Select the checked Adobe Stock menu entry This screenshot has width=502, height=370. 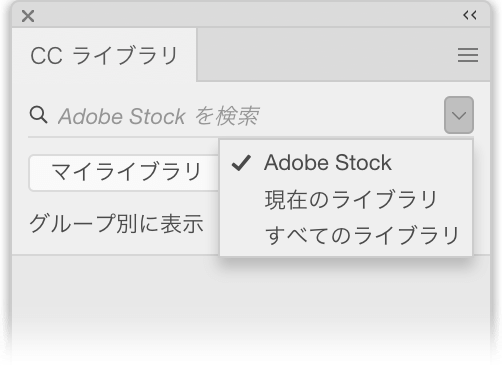coord(346,163)
